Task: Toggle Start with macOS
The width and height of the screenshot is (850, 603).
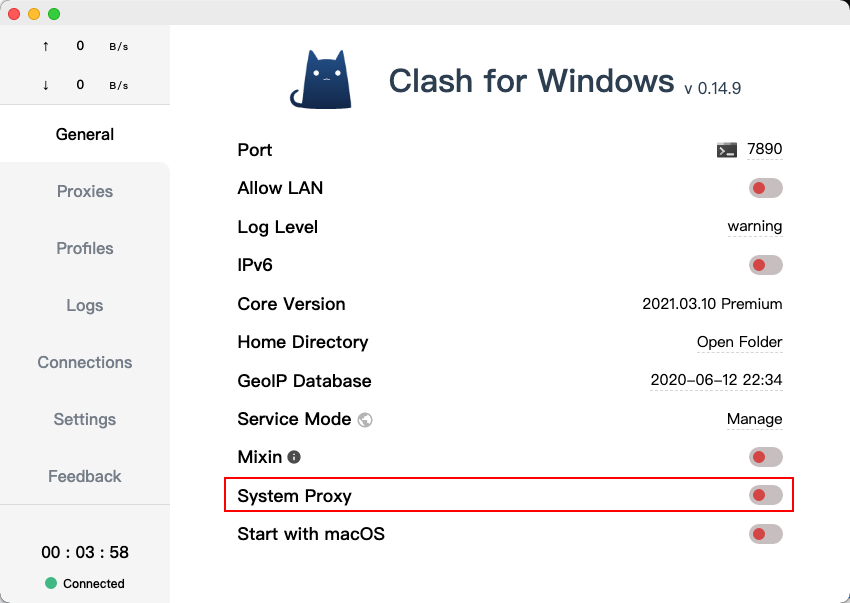Action: (x=765, y=534)
